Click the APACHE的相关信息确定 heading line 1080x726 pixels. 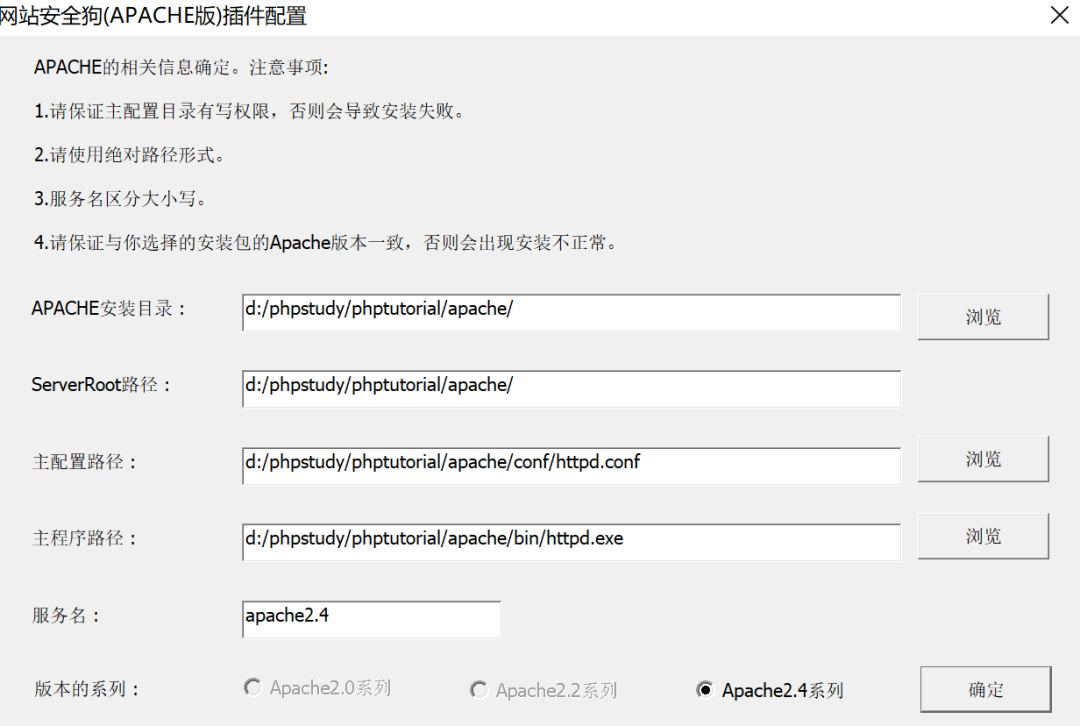[x=181, y=68]
